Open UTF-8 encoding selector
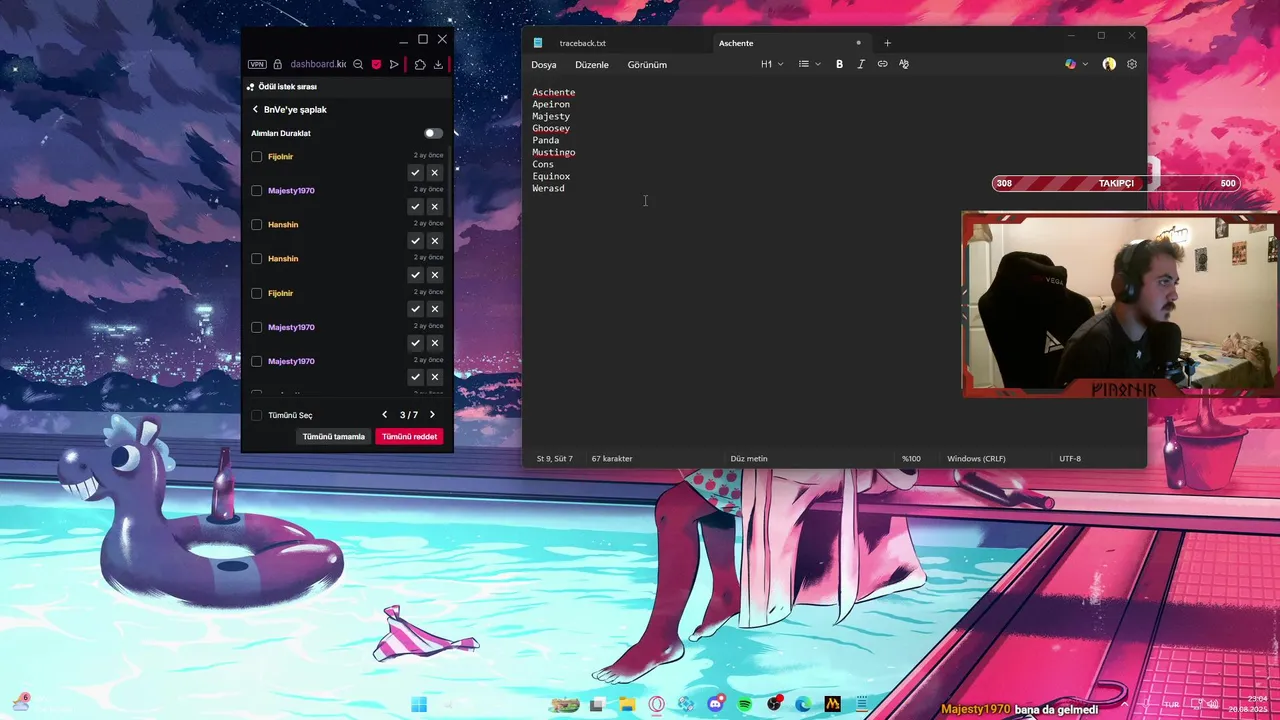Screen dimensions: 1280x720 (1070, 459)
